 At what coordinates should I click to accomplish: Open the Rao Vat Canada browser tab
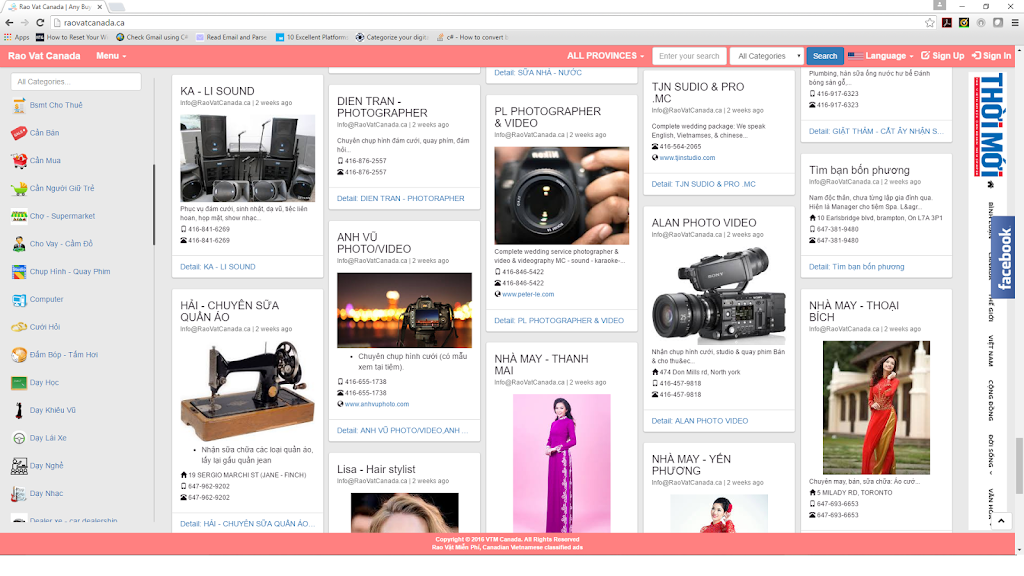point(55,7)
